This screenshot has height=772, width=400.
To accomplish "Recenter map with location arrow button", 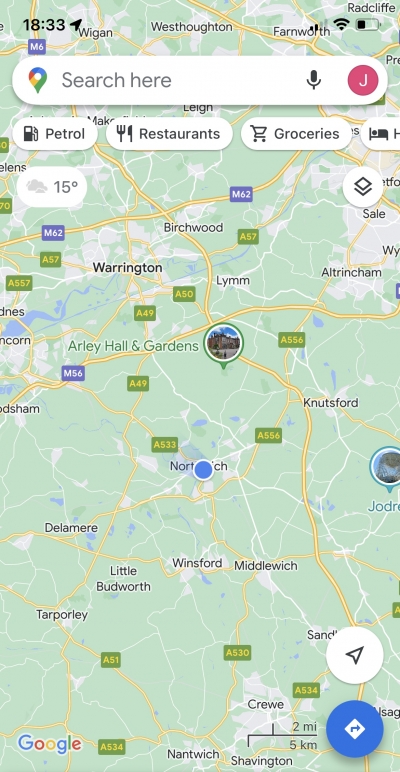I will (x=355, y=655).
